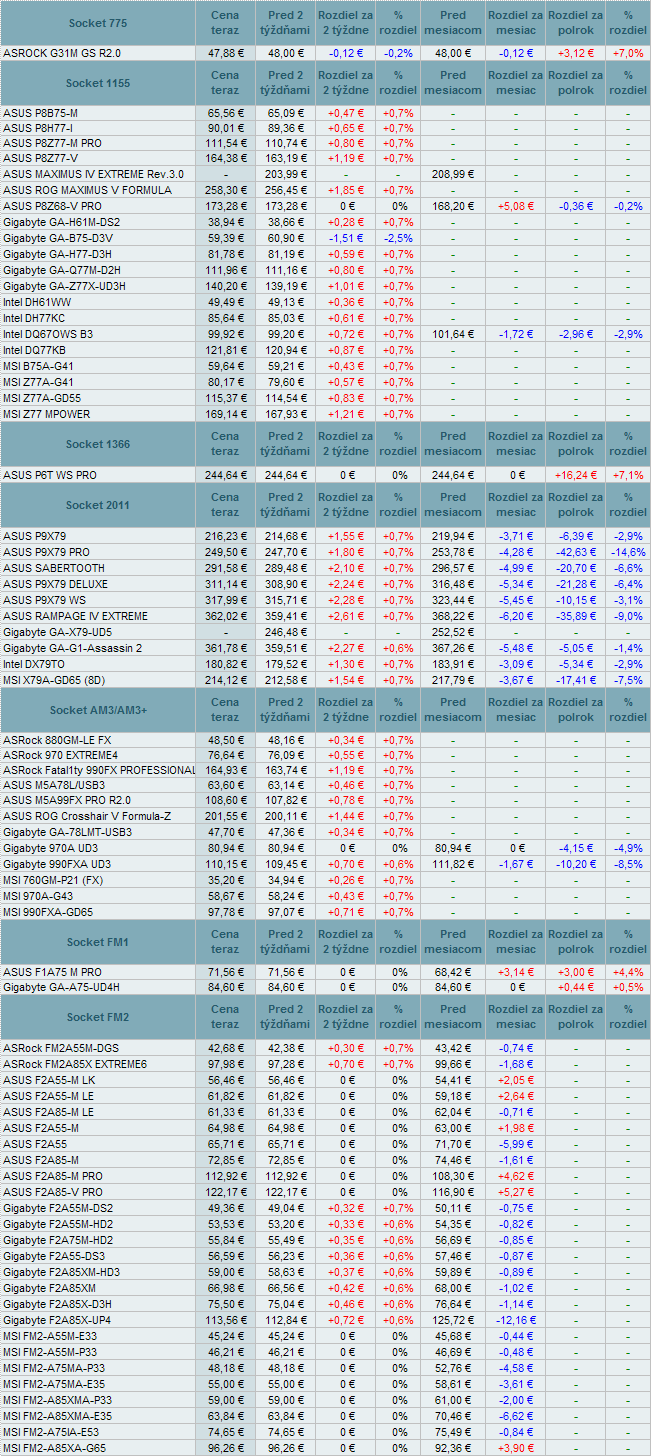Viewport: 651px width, 1456px height.
Task: Select the Socket 775 section header
Action: 98,23
